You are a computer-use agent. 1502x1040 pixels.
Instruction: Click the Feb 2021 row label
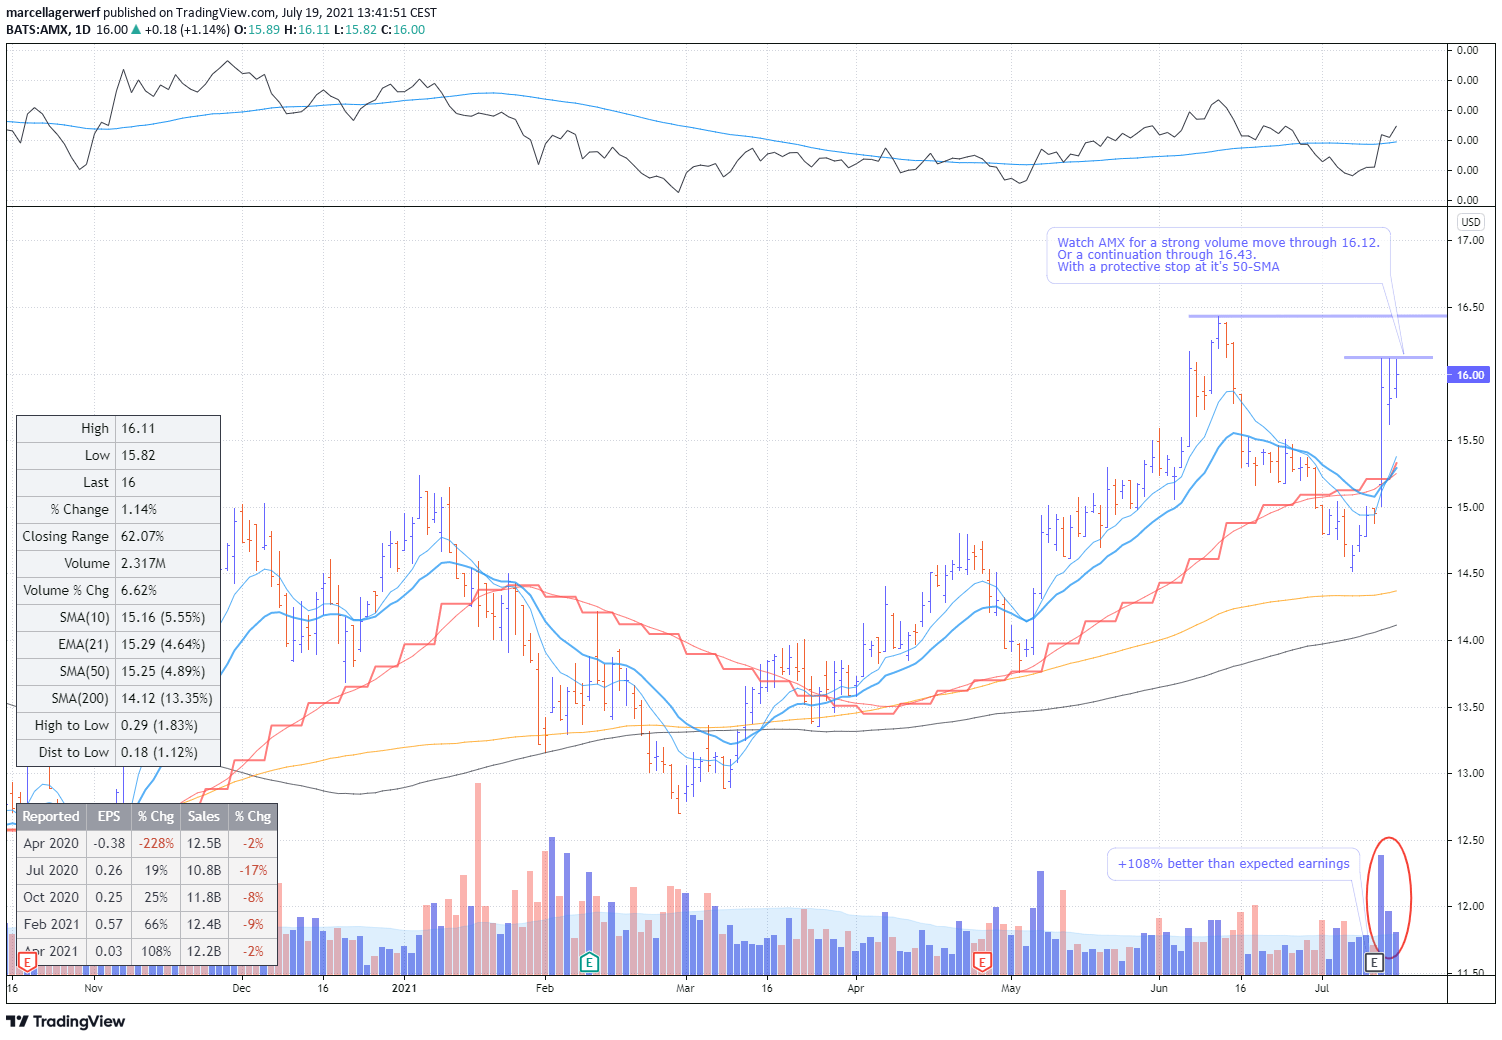click(51, 924)
